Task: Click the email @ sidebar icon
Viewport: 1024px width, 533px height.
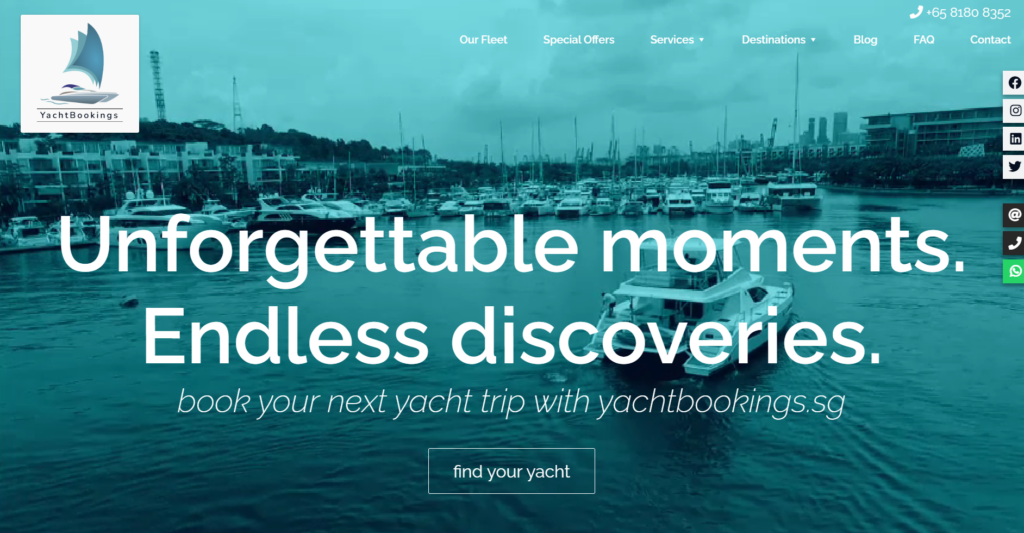Action: tap(1014, 215)
